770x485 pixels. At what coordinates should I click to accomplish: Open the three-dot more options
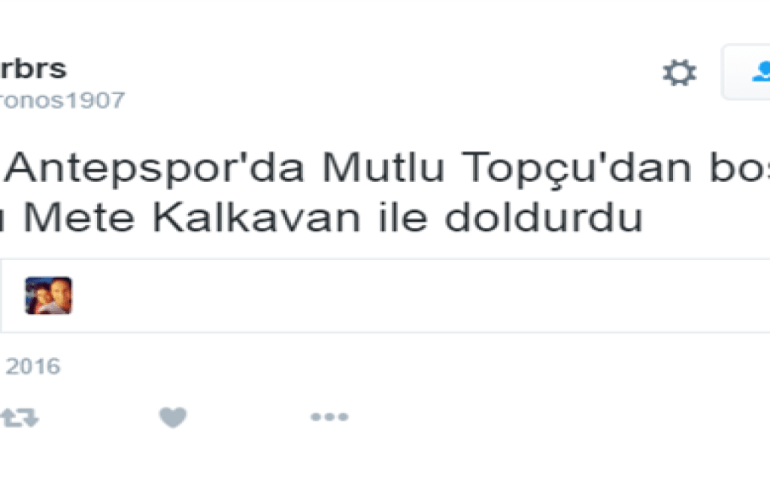click(x=330, y=417)
